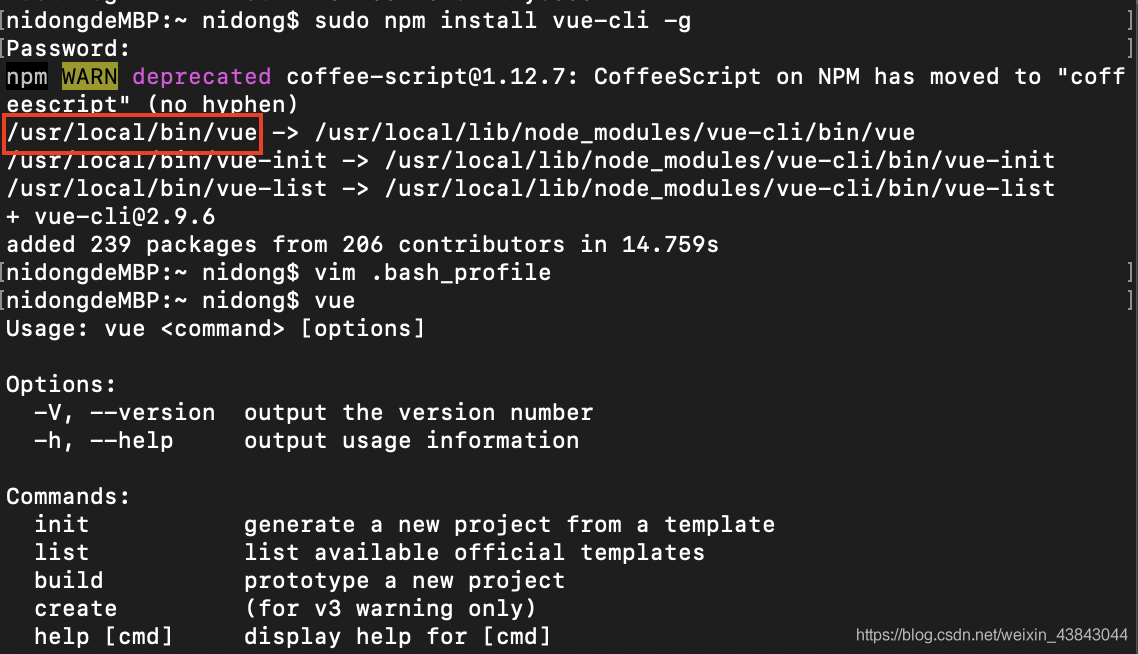The height and width of the screenshot is (654, 1138).
Task: Click the blog.csdn.net watermark link
Action: [991, 635]
